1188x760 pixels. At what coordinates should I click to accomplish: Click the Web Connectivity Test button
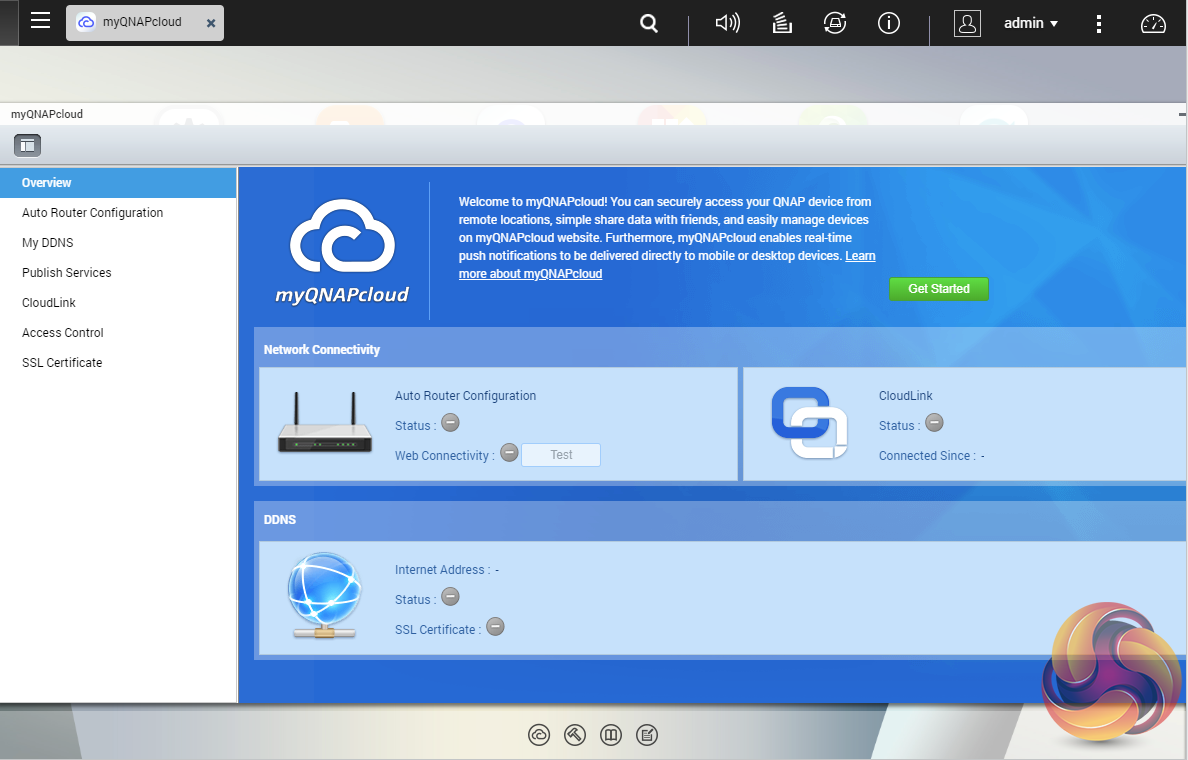pos(561,455)
